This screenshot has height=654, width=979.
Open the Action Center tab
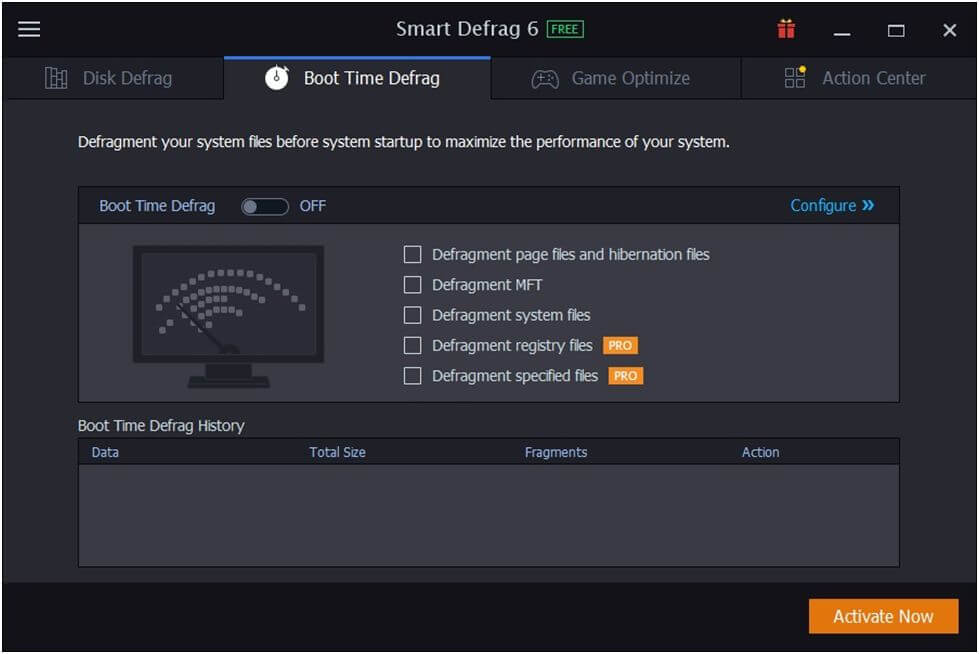pyautogui.click(x=872, y=78)
